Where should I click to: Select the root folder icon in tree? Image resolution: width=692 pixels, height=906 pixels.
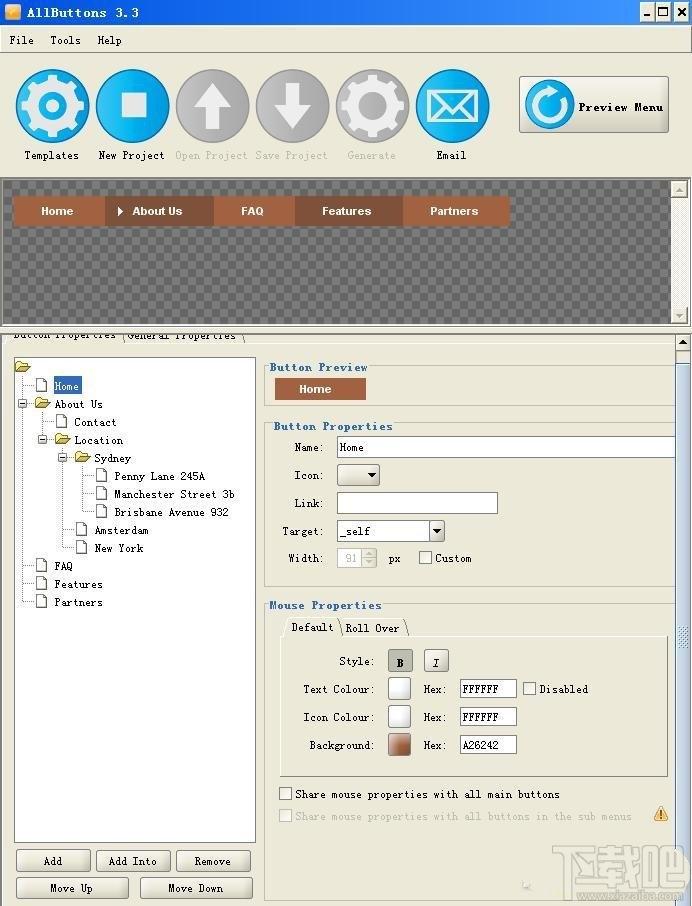tap(23, 366)
